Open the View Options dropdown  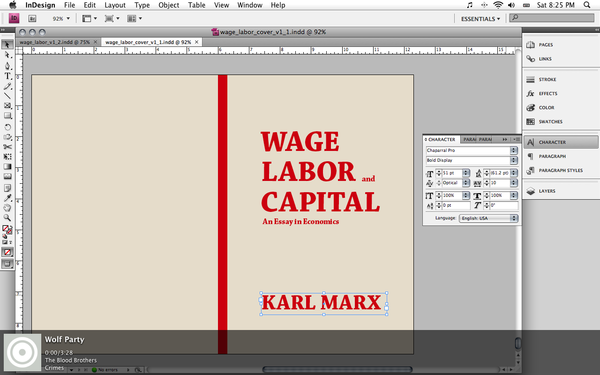click(x=90, y=18)
